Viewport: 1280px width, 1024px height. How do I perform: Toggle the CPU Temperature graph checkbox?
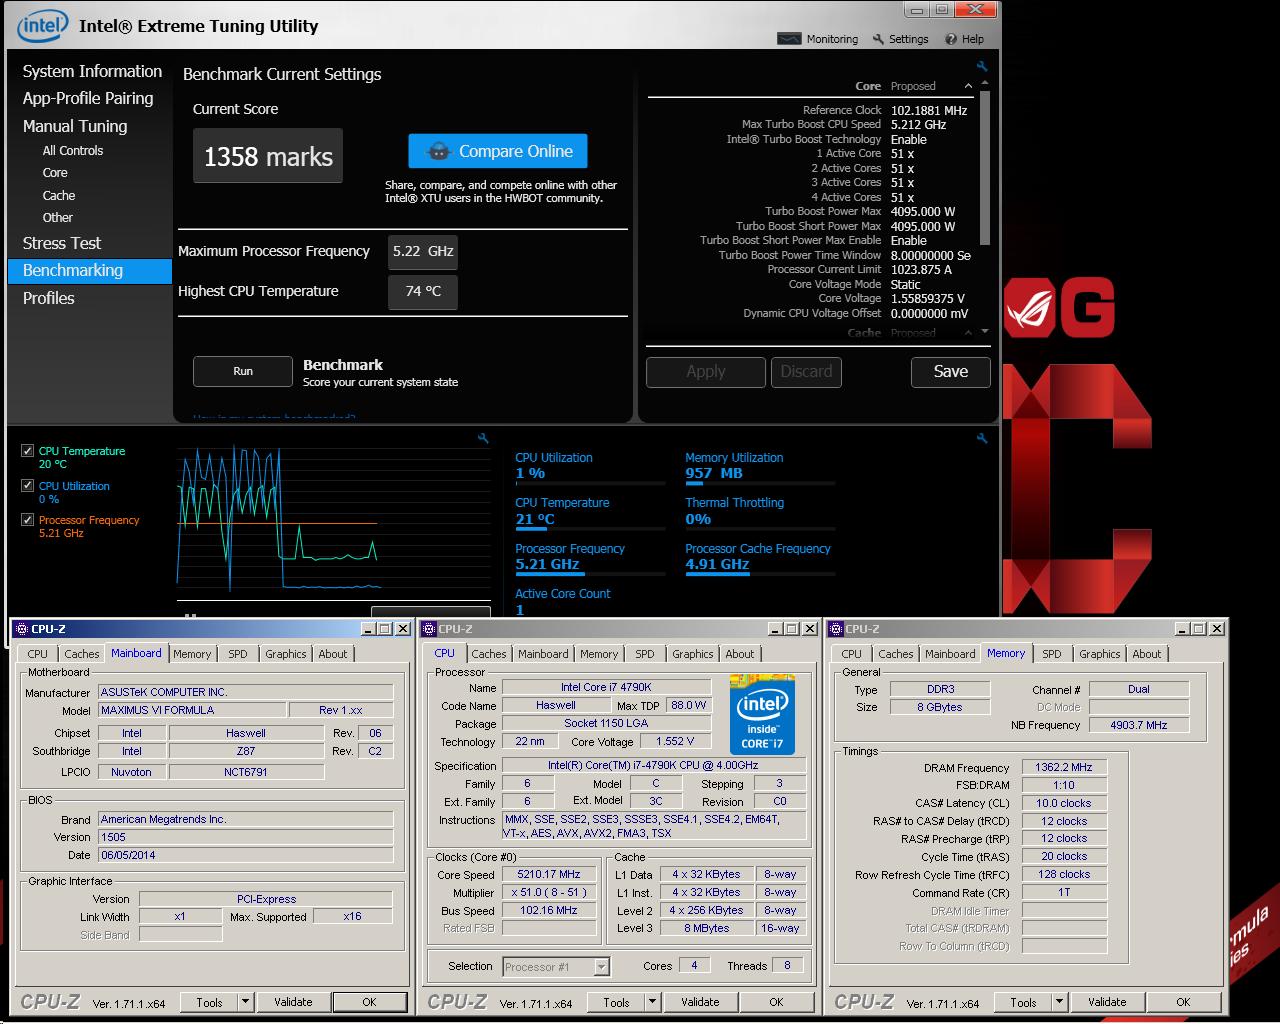(27, 451)
